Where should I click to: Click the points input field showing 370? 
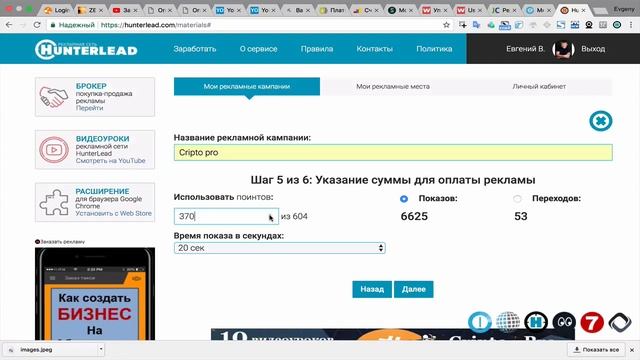pos(226,216)
